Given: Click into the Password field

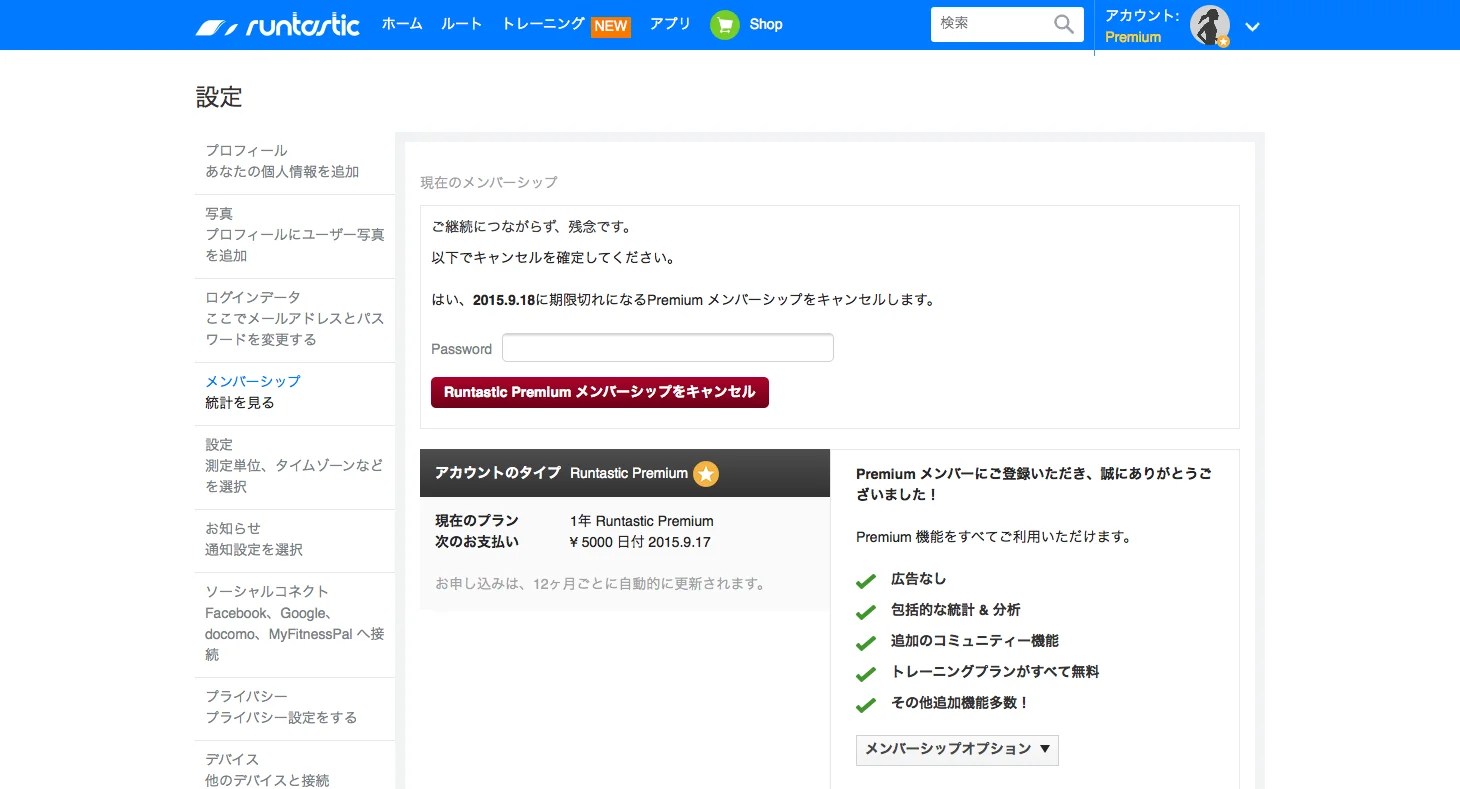Looking at the screenshot, I should point(668,348).
